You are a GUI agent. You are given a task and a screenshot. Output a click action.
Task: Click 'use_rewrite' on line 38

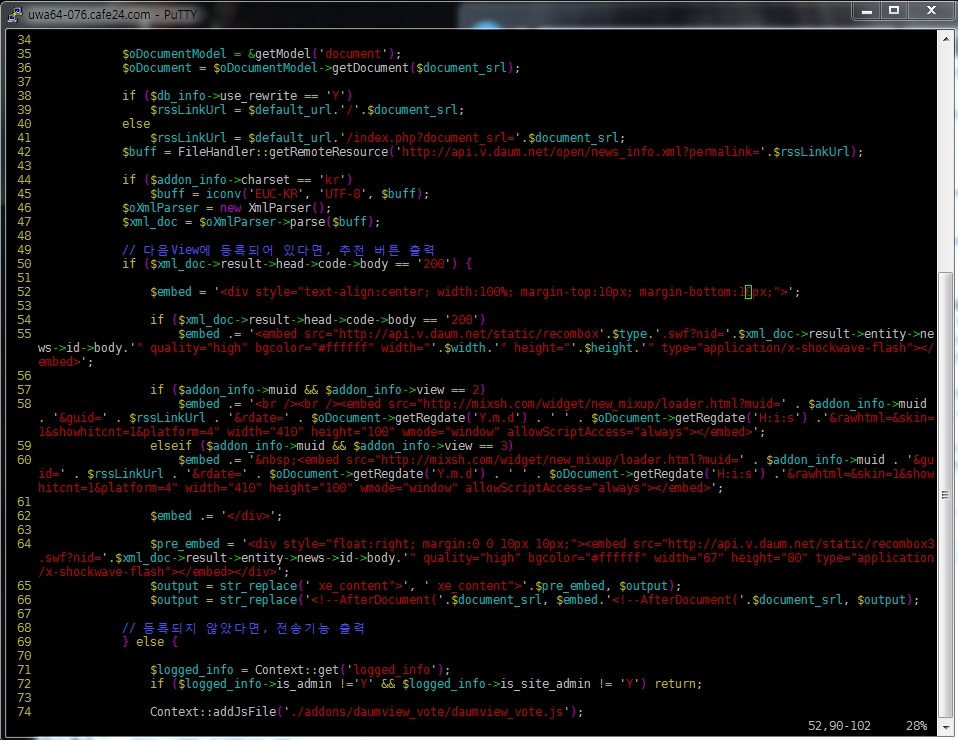[x=258, y=96]
